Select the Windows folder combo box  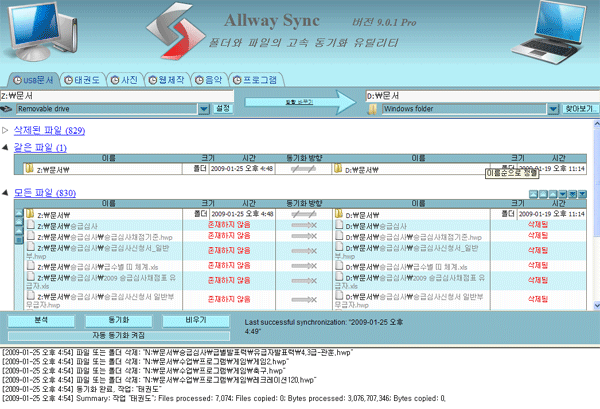[x=470, y=109]
